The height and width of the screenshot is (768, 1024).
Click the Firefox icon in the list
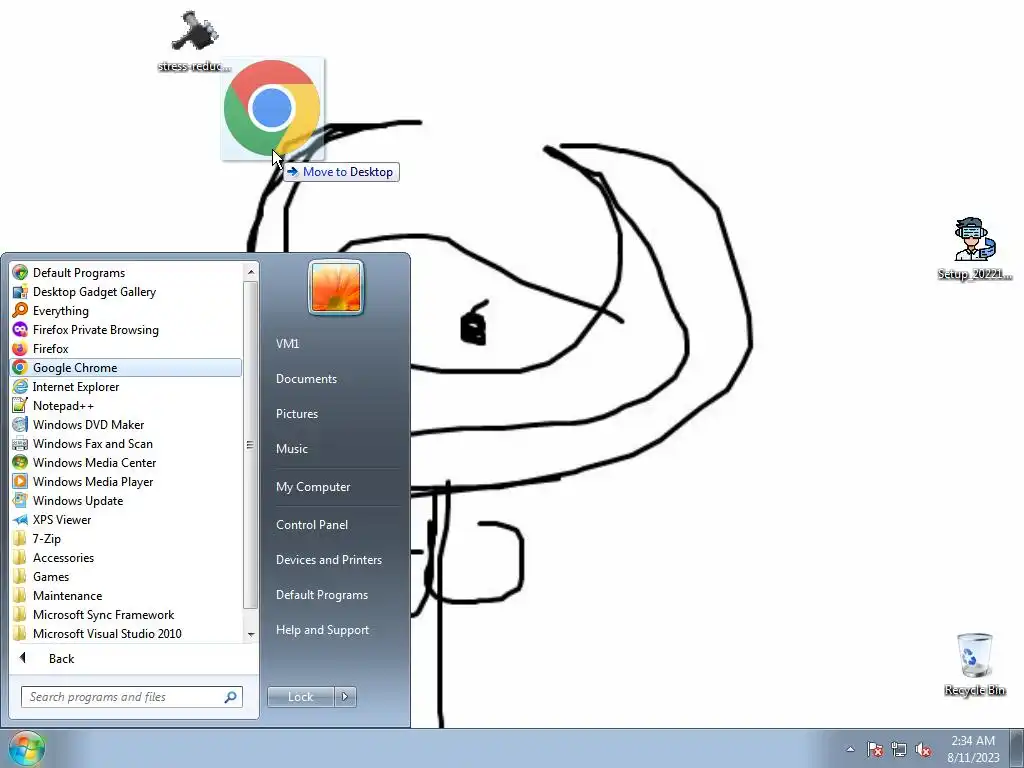tap(20, 348)
